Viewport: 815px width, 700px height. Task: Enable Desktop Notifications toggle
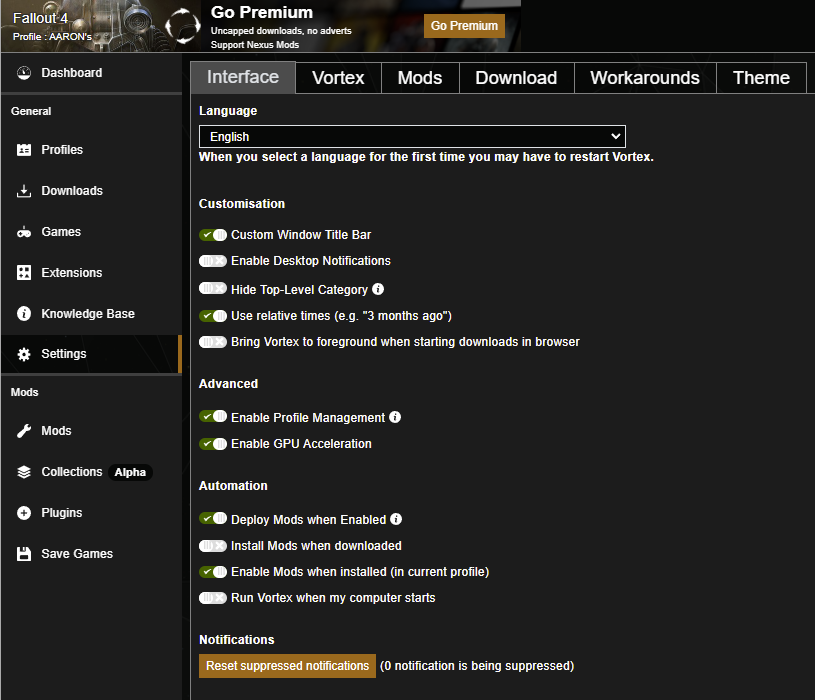pyautogui.click(x=213, y=261)
